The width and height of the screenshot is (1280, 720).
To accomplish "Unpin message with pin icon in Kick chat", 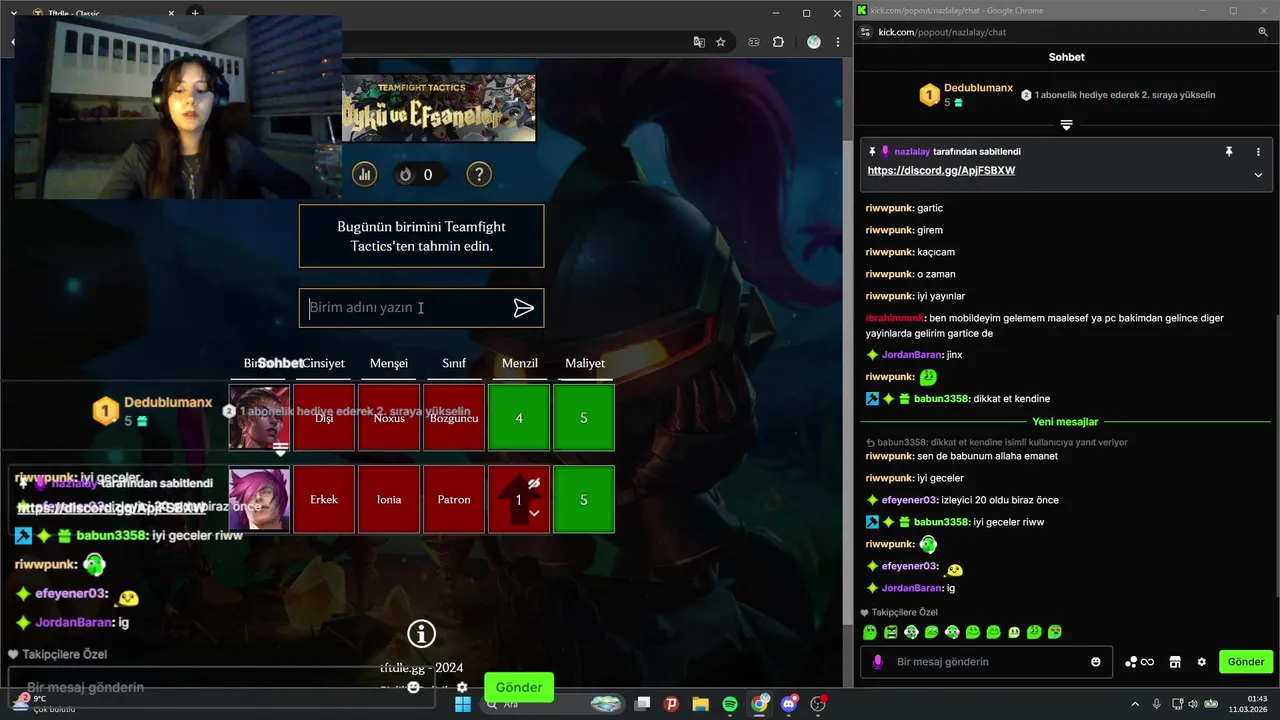I will [1228, 151].
